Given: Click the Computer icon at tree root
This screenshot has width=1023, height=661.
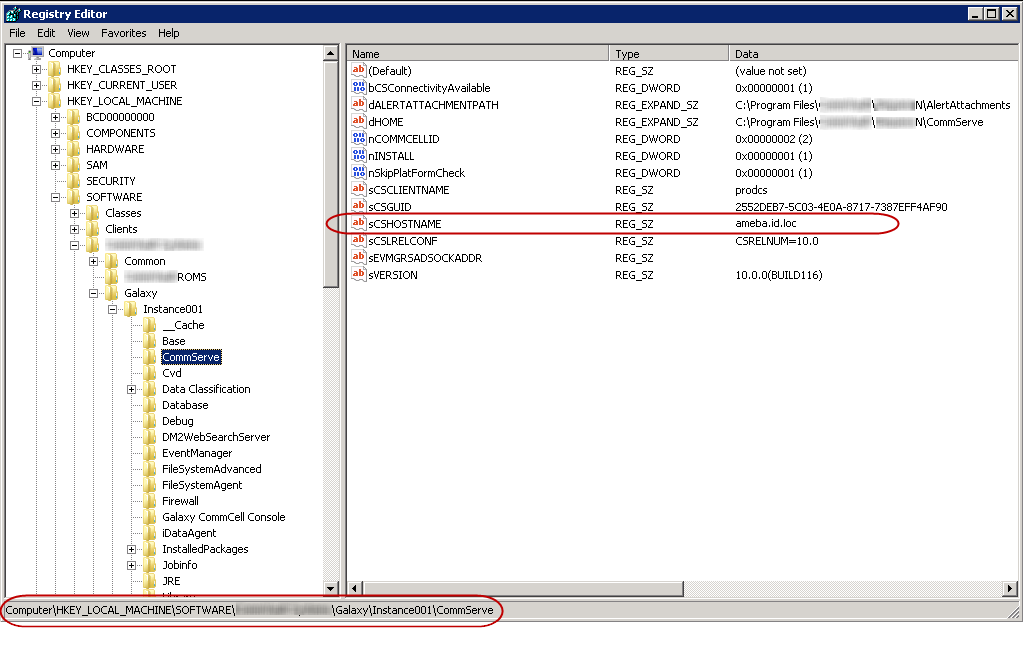Looking at the screenshot, I should (36, 53).
